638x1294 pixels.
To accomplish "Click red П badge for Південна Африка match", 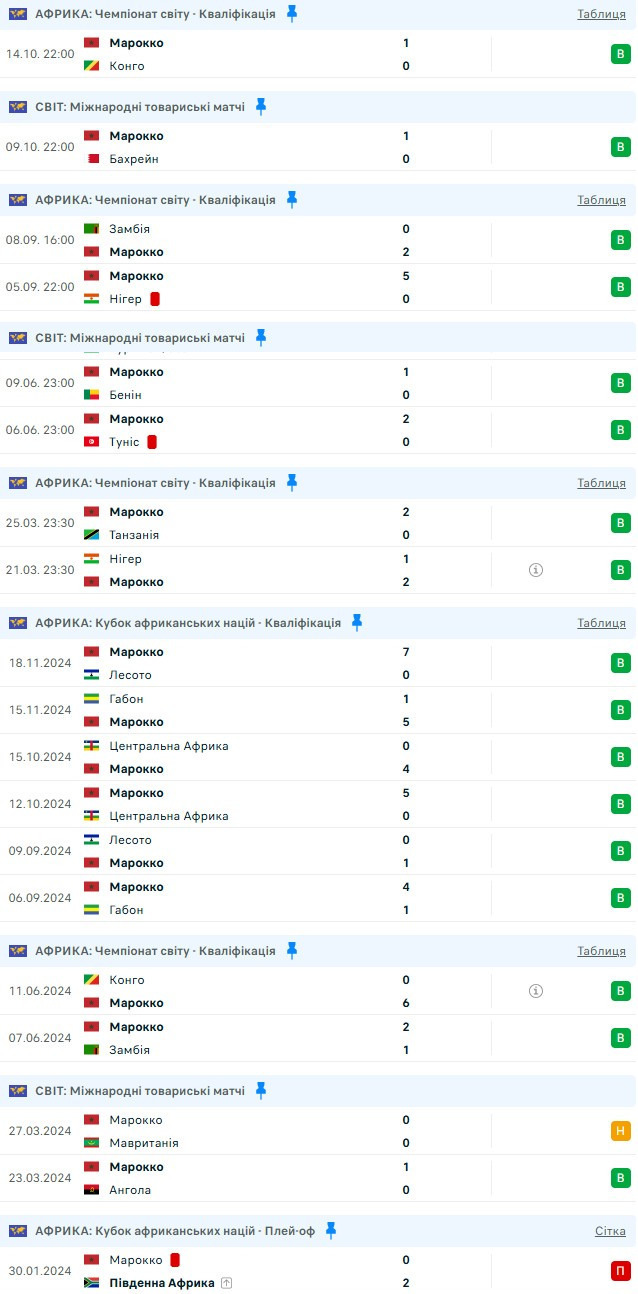I will [621, 1271].
